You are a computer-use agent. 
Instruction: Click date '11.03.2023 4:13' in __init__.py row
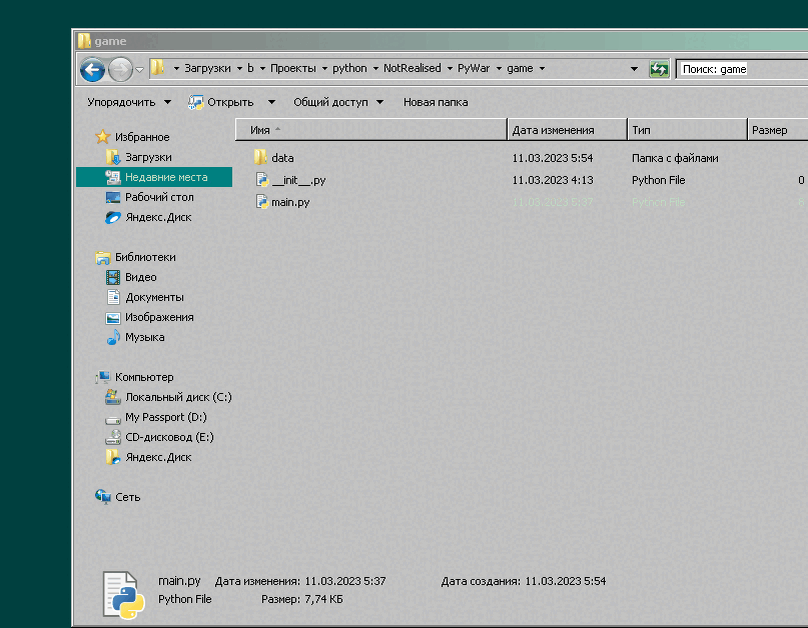point(552,180)
